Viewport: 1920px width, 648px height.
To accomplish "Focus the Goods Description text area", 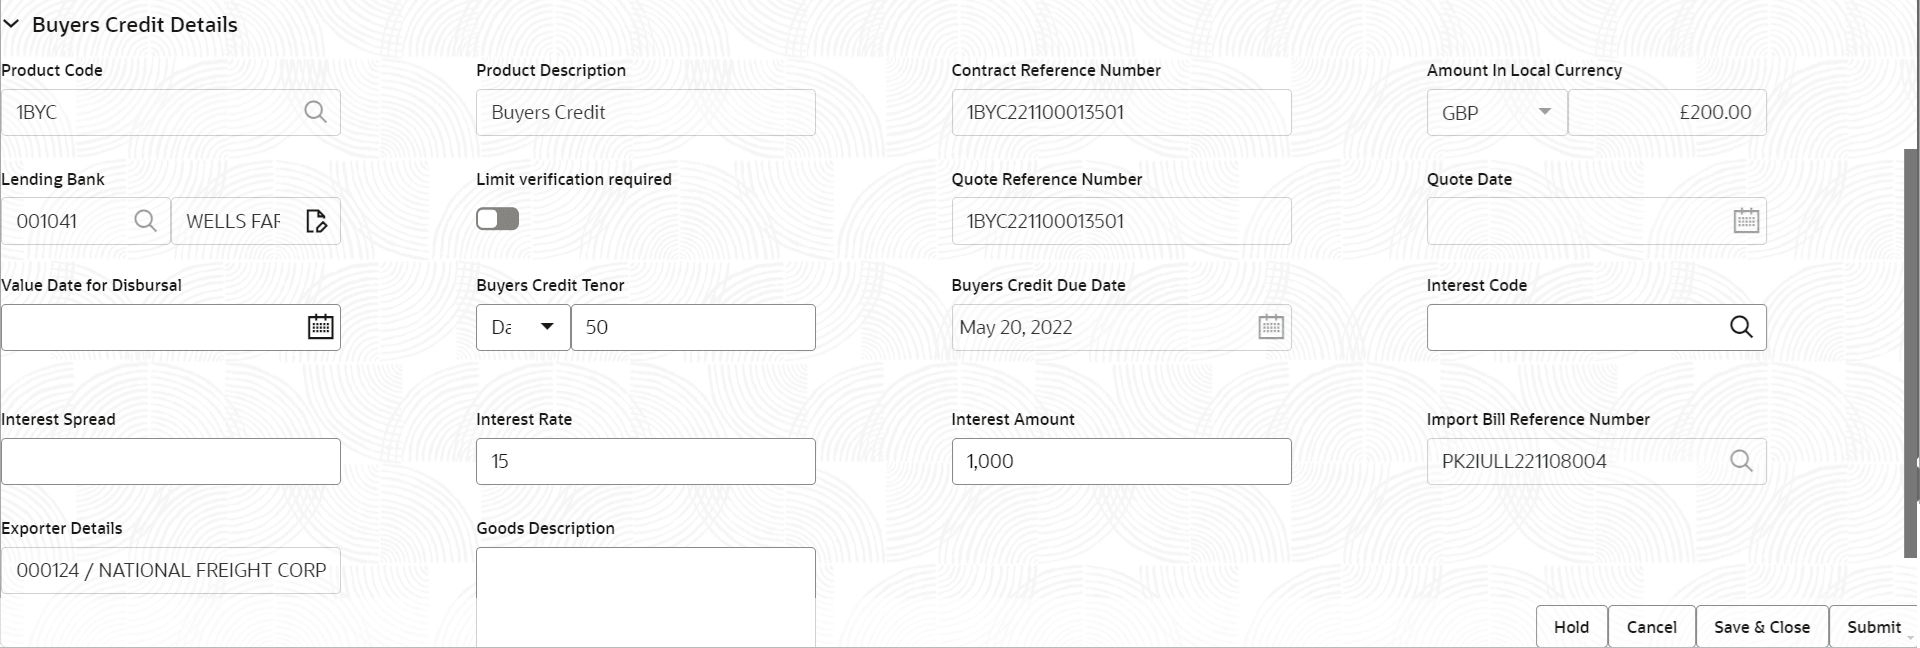I will 646,597.
